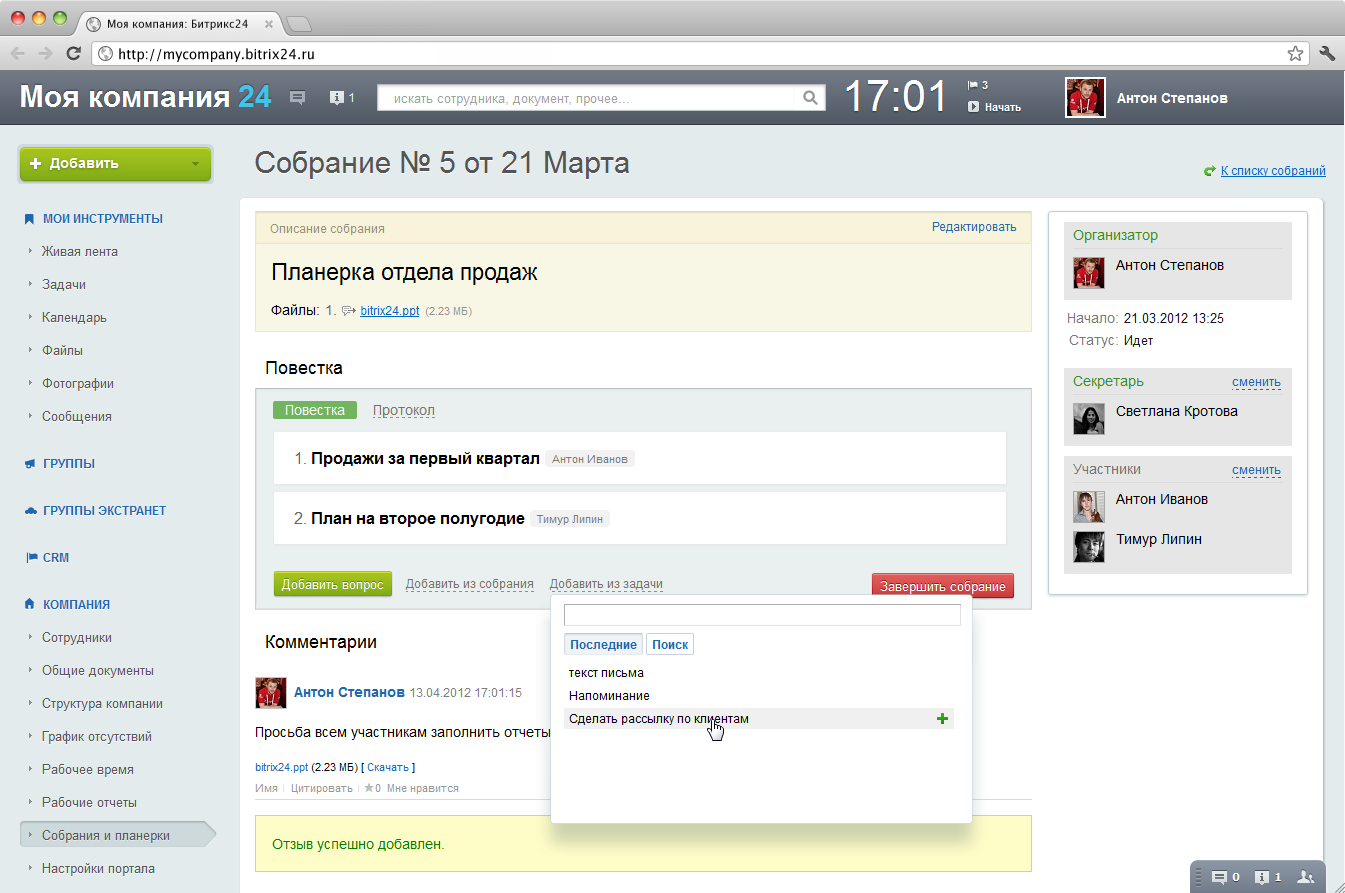1345x893 pixels.
Task: Click the Добавить из задачи link
Action: pyautogui.click(x=606, y=585)
